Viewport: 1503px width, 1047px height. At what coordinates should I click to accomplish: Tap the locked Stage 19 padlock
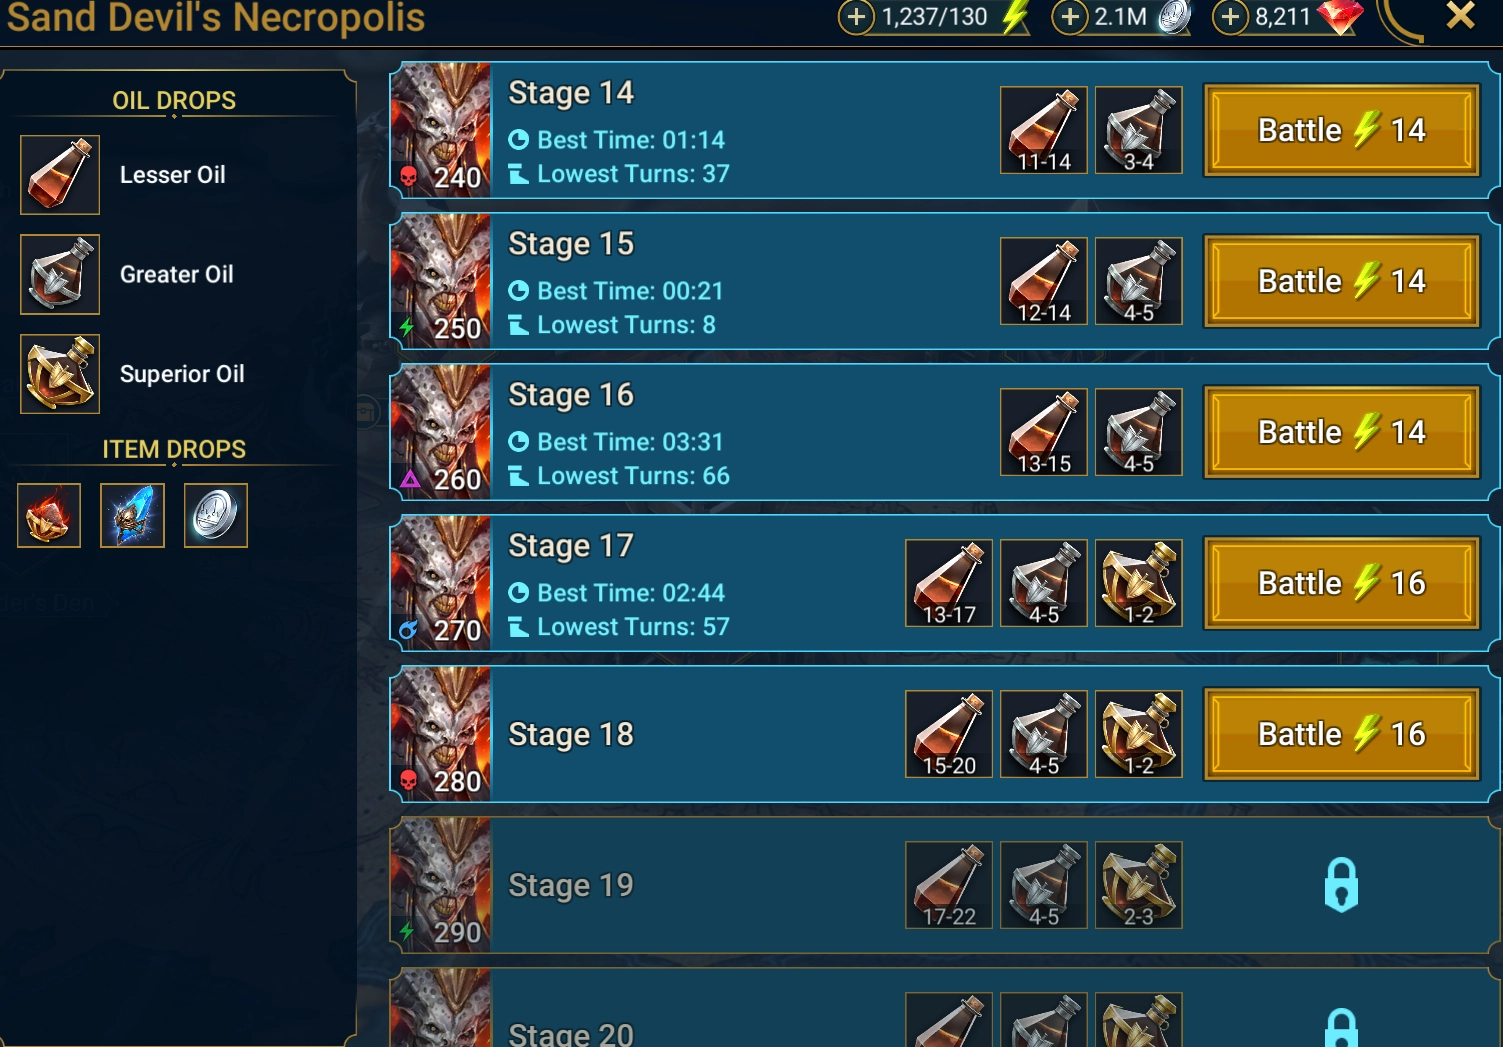click(x=1341, y=885)
